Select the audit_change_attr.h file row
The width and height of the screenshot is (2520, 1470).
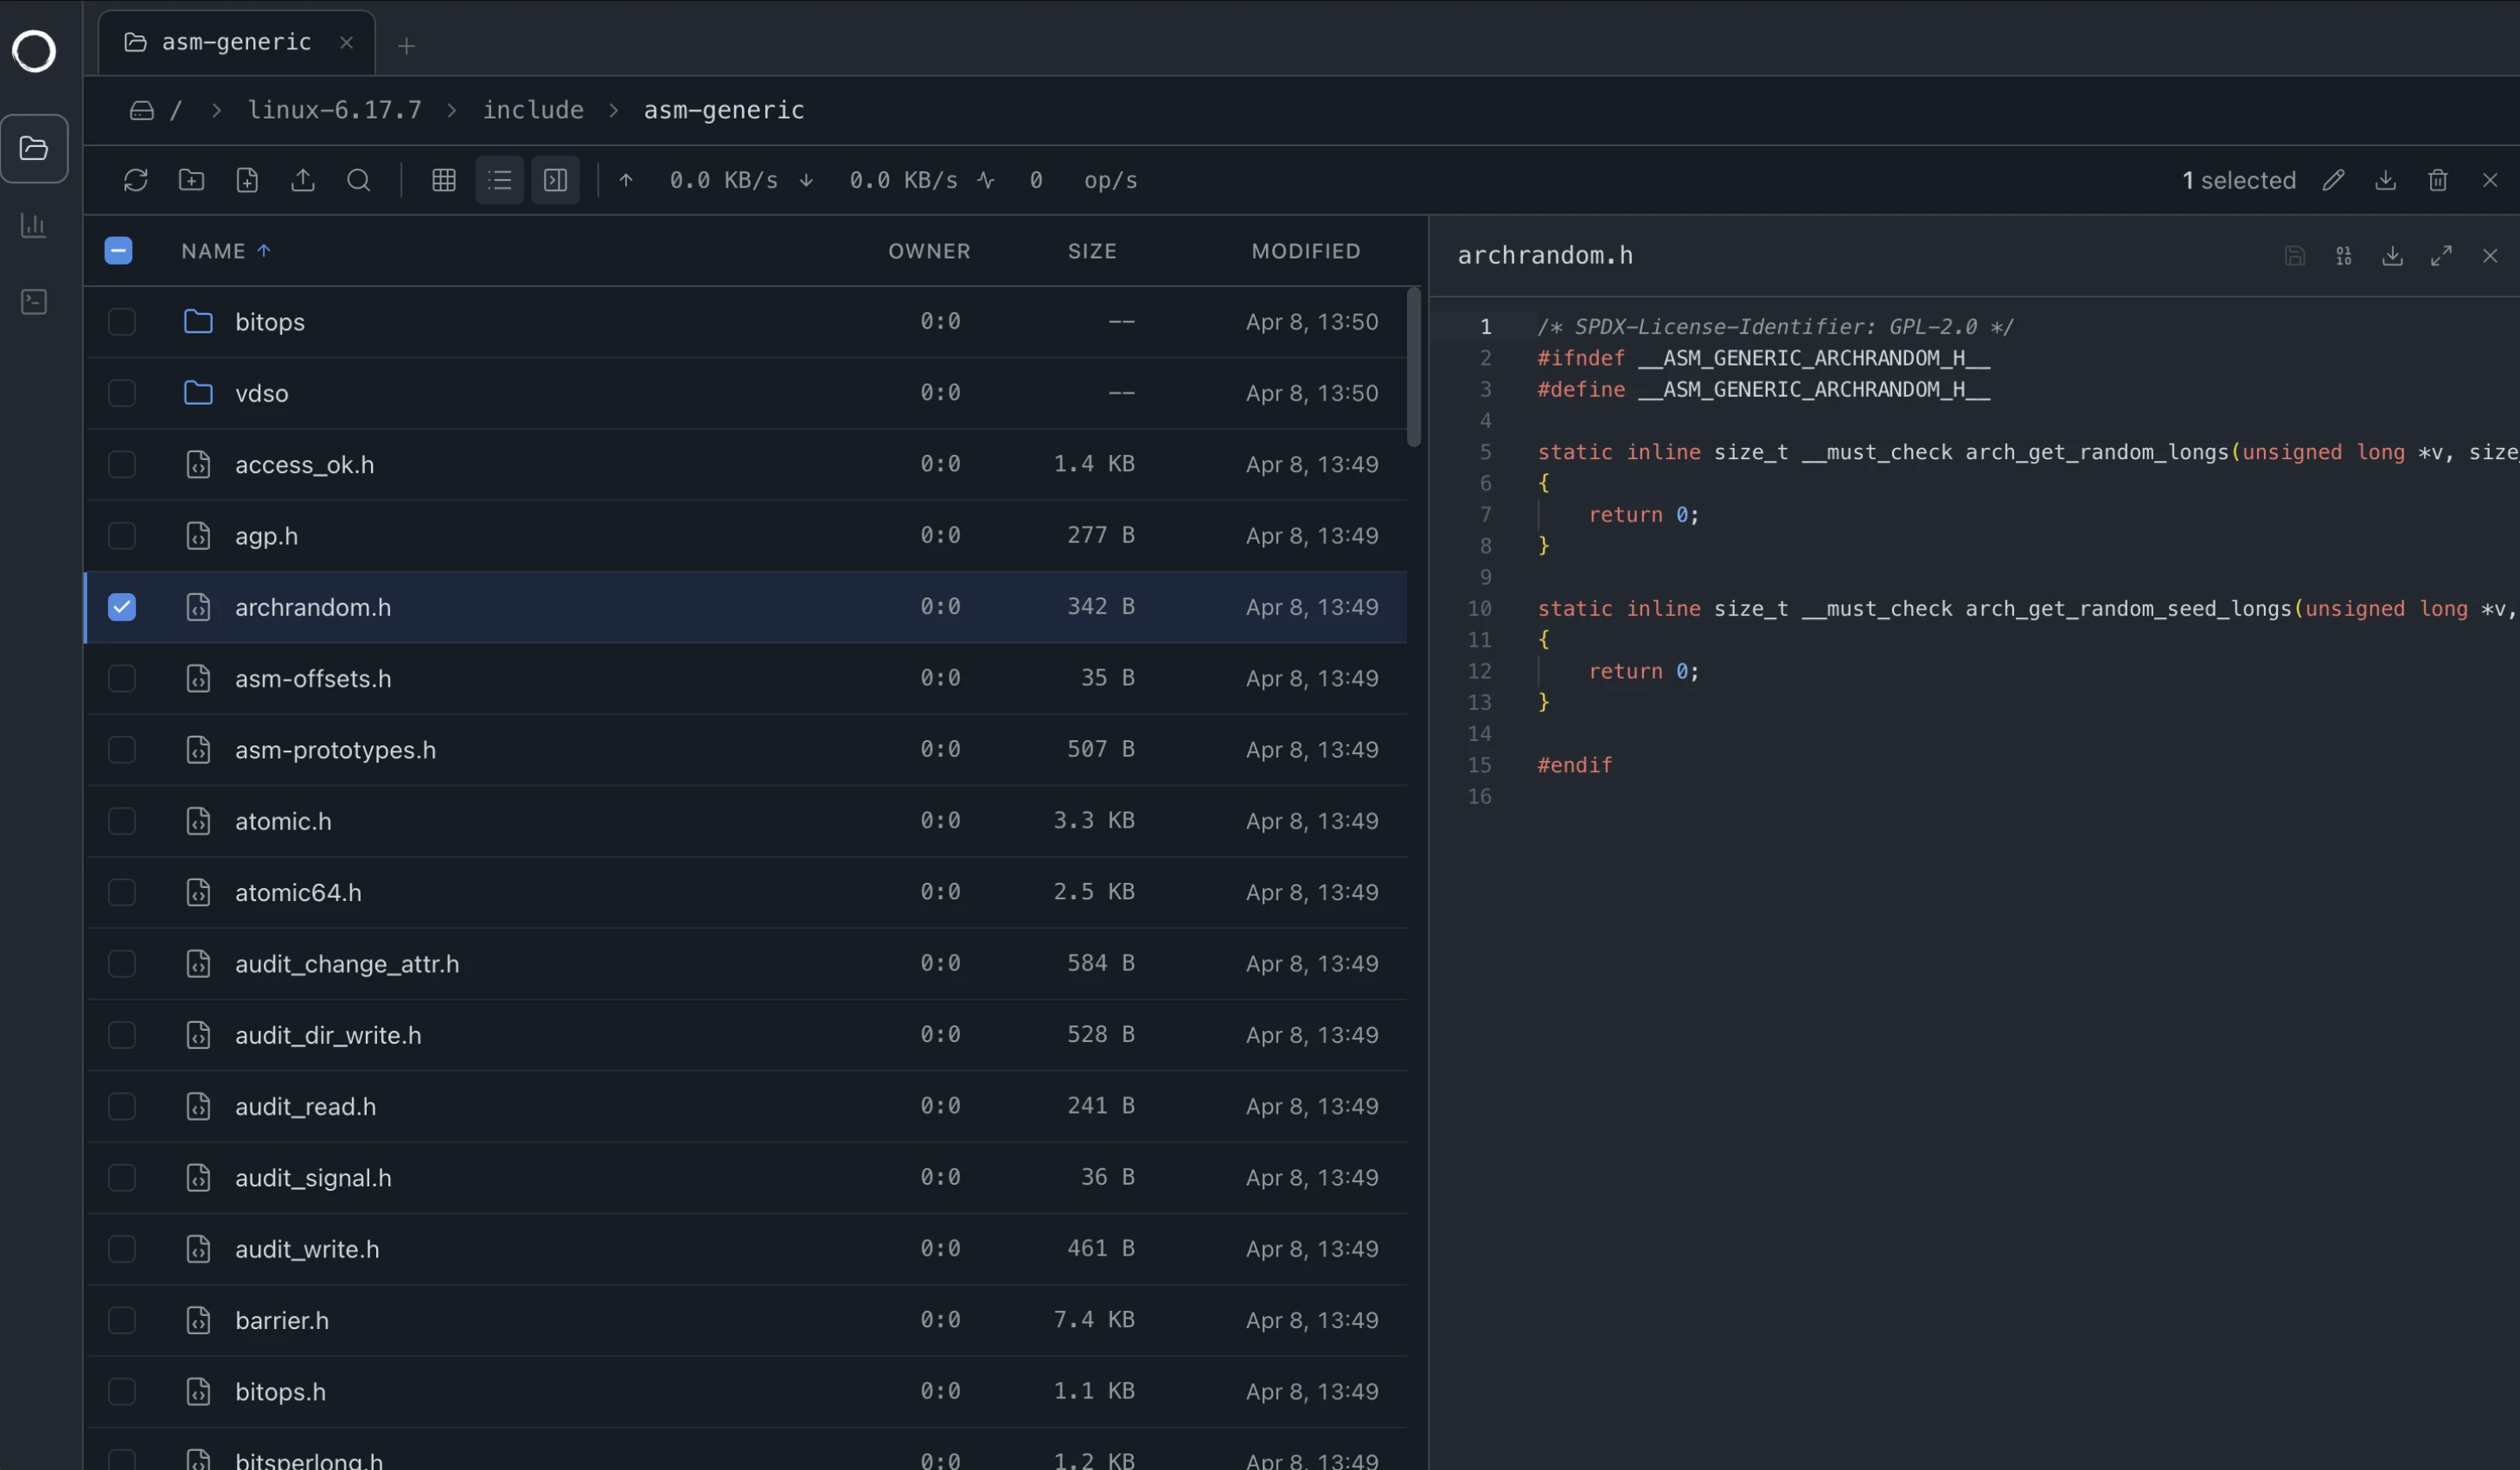746,964
